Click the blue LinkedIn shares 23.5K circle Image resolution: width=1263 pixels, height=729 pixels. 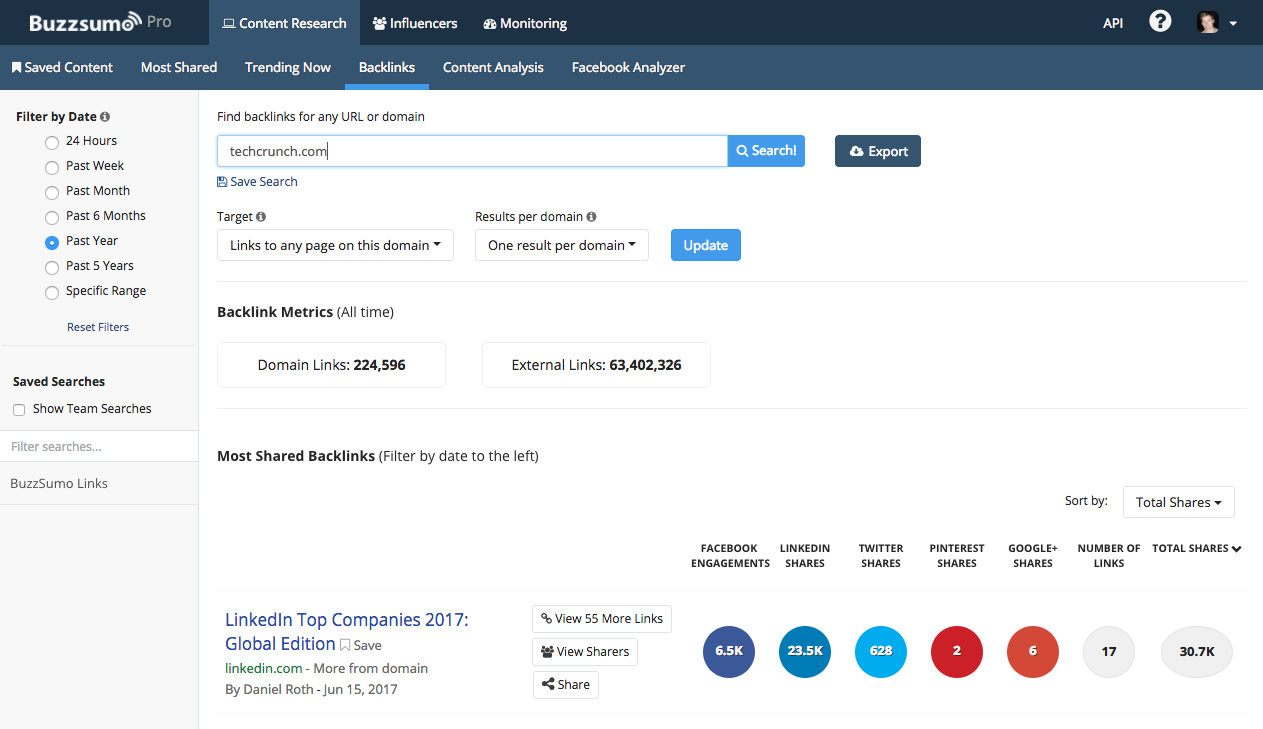click(x=805, y=651)
